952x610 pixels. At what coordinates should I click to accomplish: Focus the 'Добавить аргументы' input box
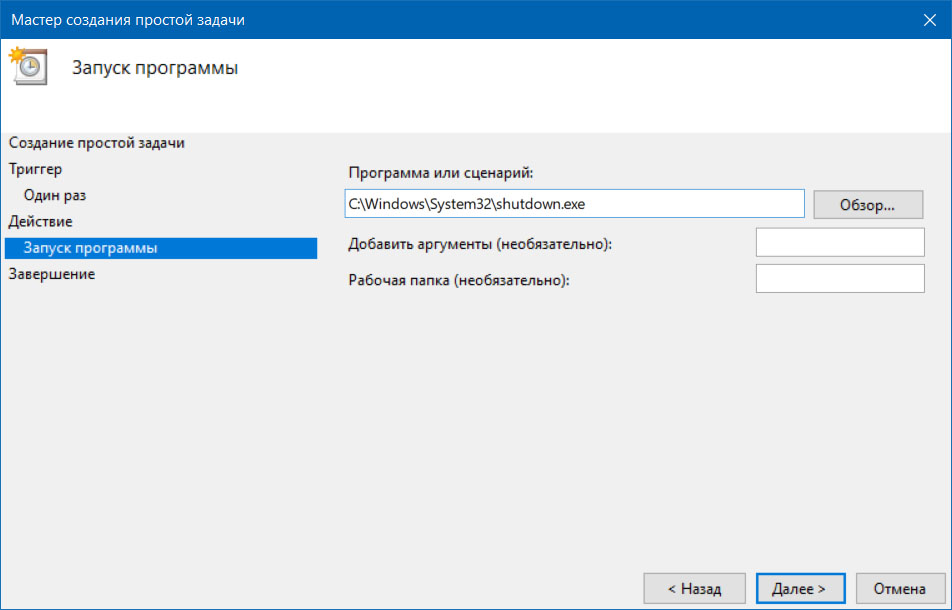[840, 242]
